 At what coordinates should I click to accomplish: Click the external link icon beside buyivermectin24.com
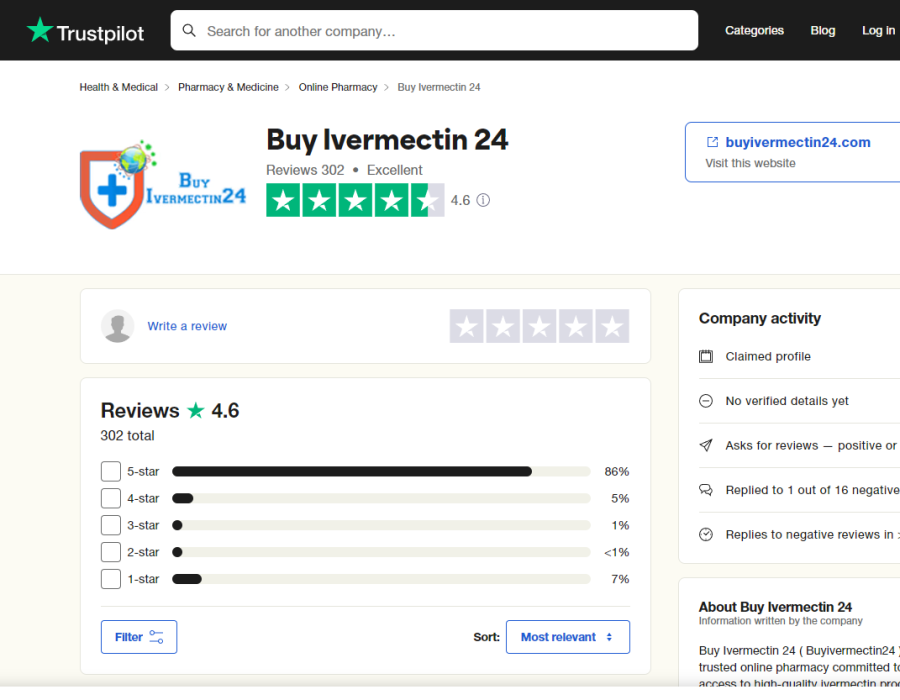(712, 142)
